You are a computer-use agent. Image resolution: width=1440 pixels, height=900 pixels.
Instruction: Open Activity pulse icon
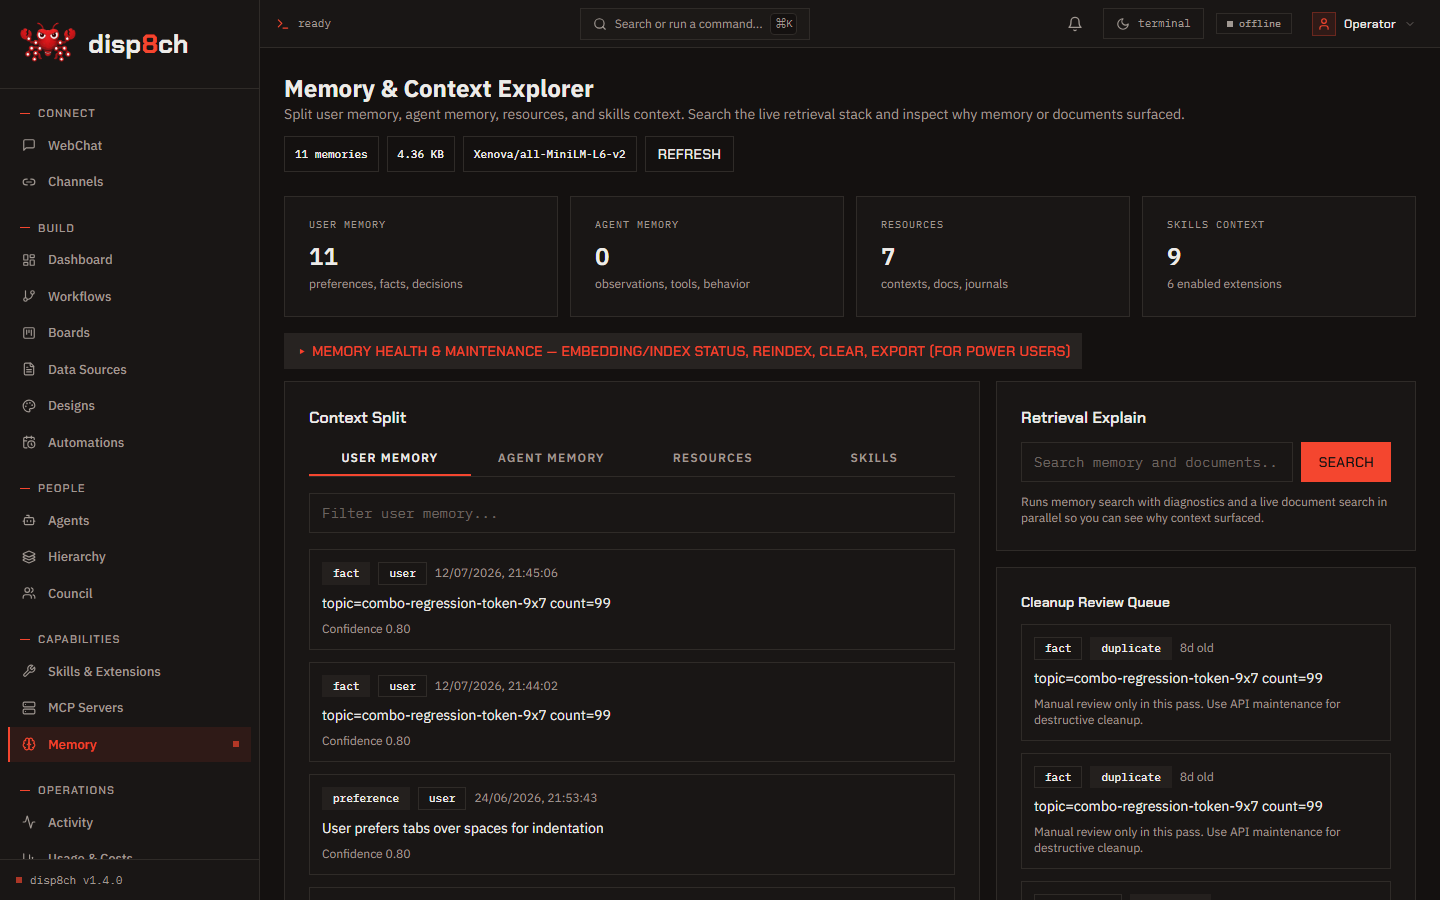point(29,822)
